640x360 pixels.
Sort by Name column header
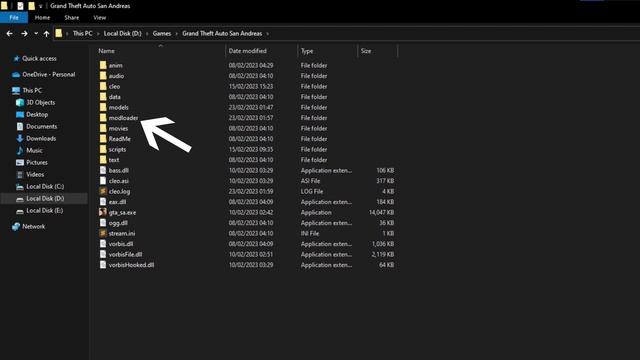pos(106,51)
